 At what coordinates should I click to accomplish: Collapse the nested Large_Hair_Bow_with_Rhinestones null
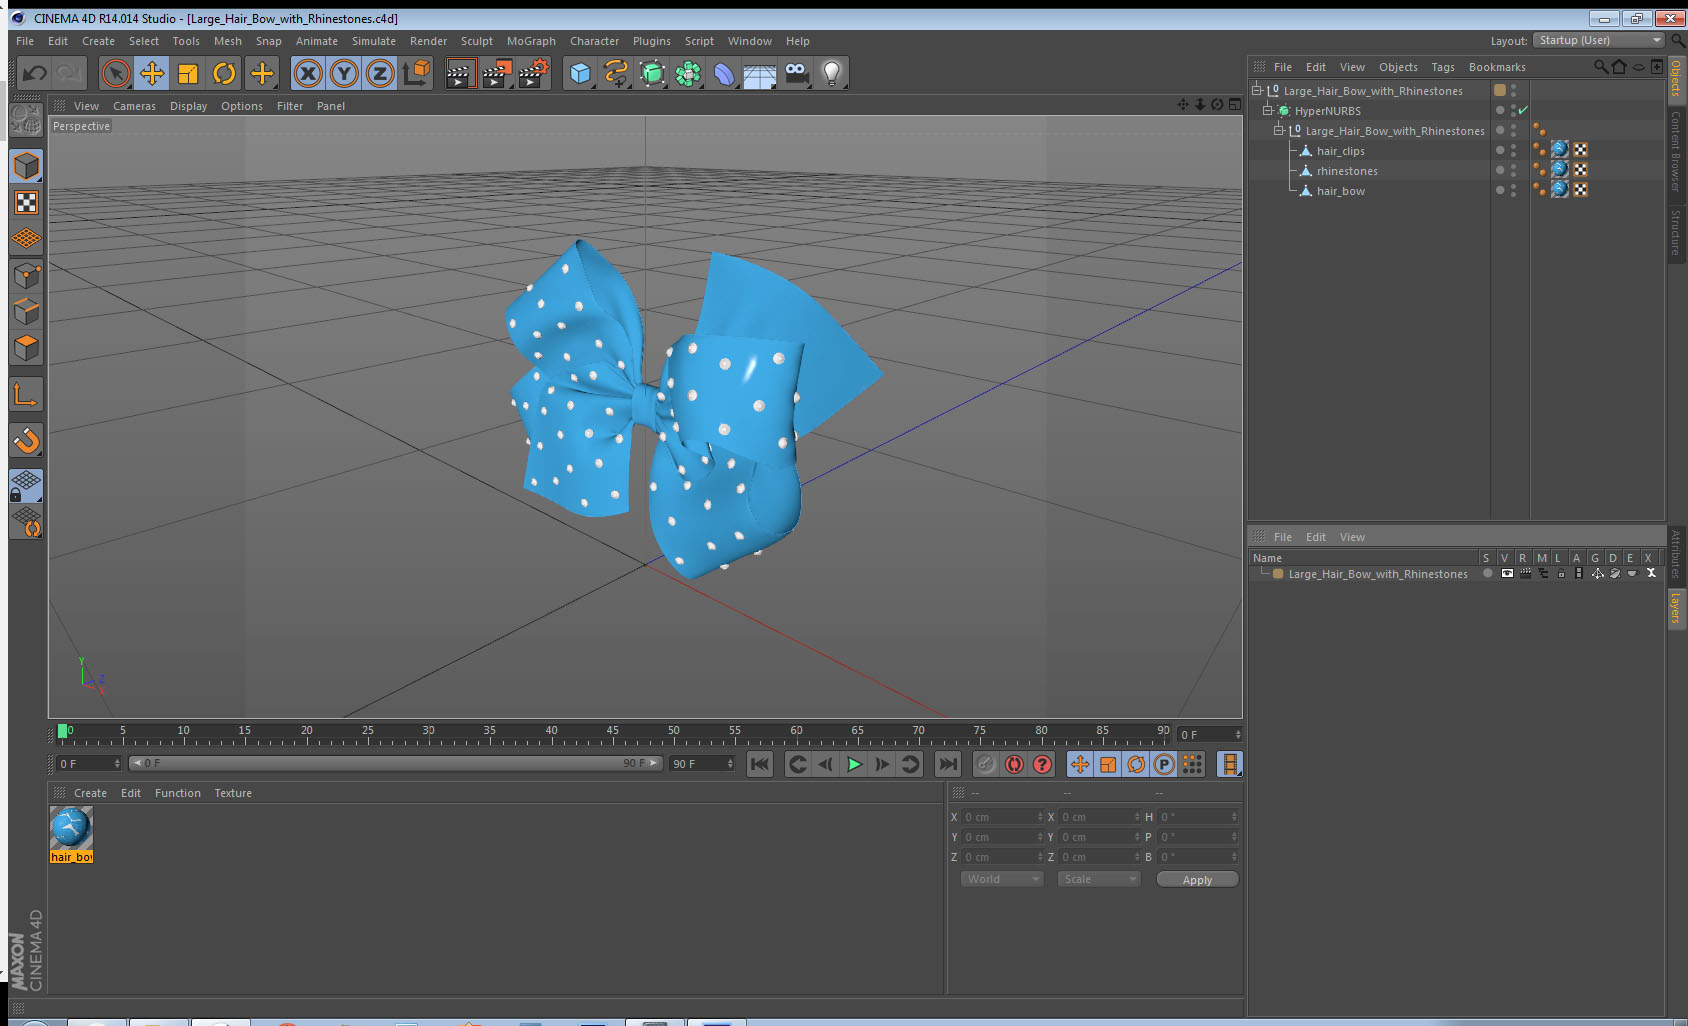(x=1278, y=130)
